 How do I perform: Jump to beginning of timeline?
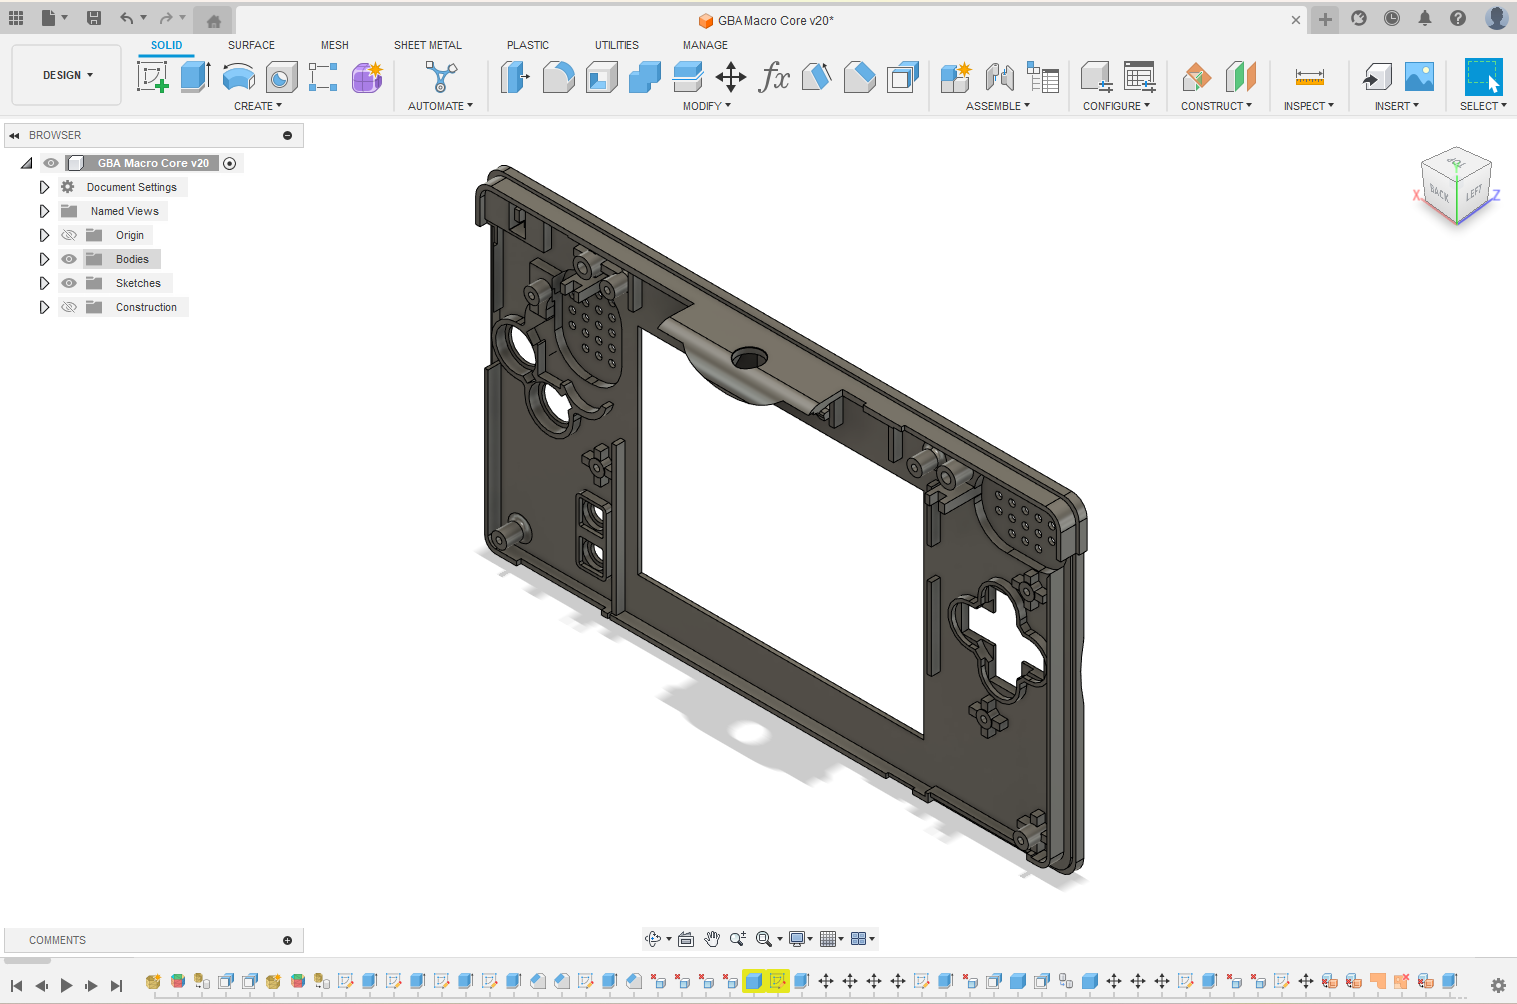coord(16,985)
